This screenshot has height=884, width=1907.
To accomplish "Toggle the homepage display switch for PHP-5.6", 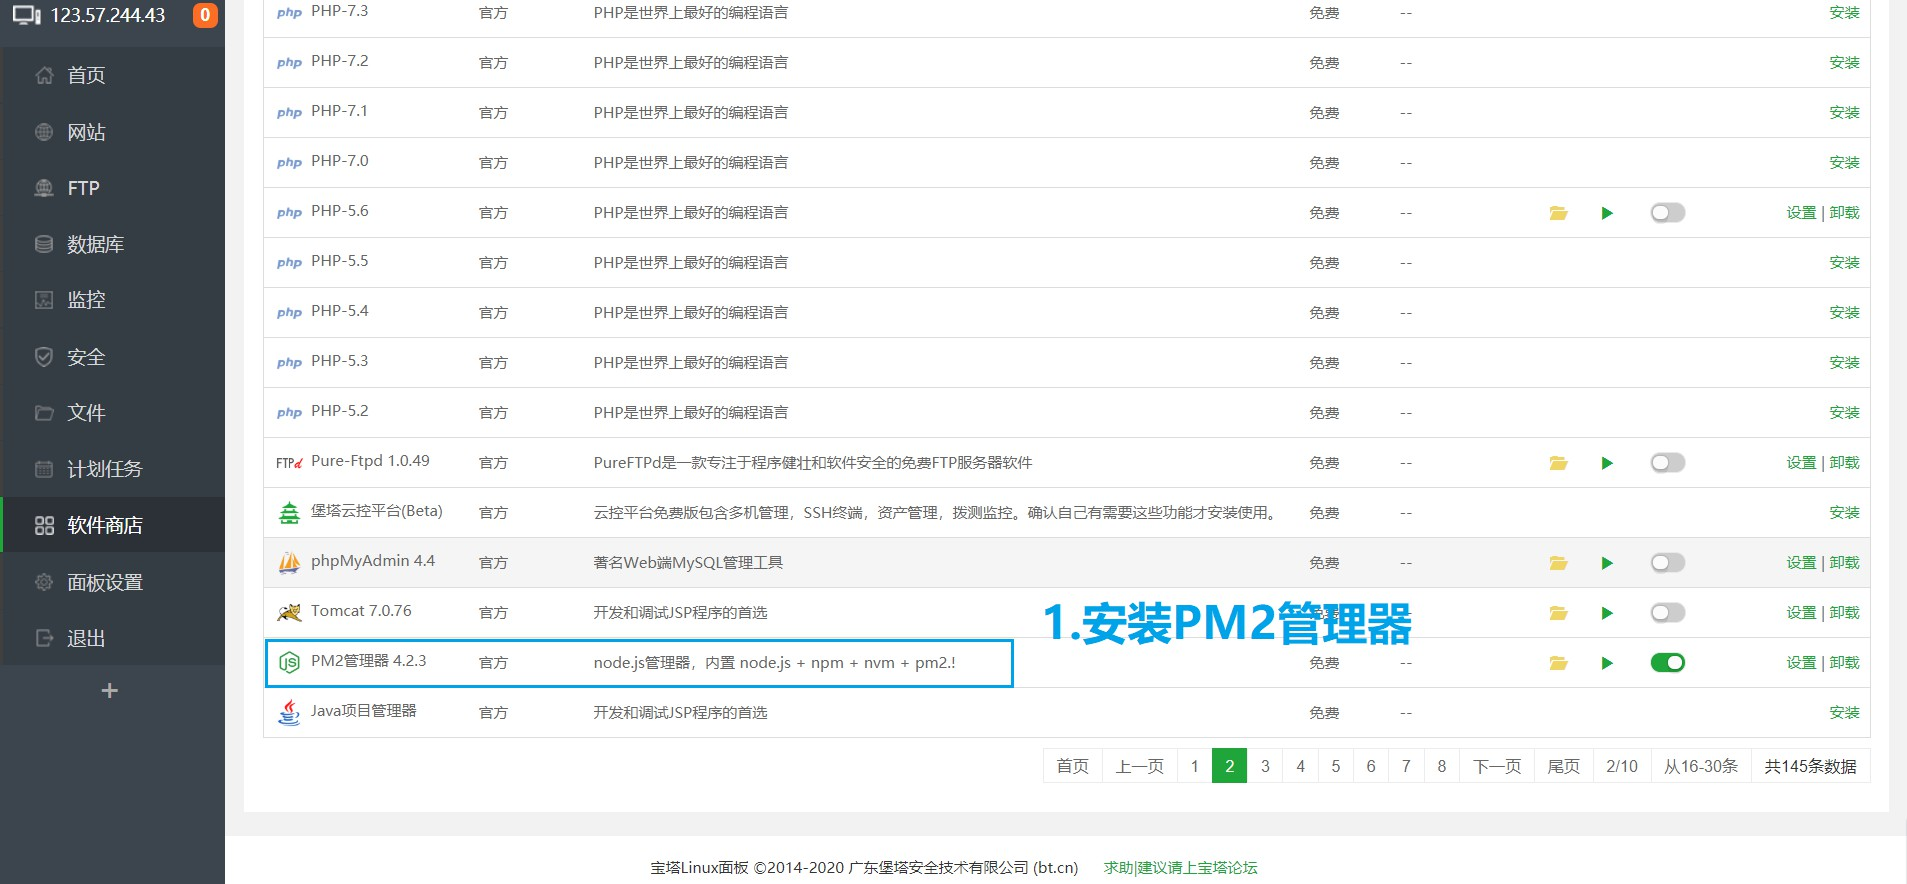I will [x=1667, y=213].
